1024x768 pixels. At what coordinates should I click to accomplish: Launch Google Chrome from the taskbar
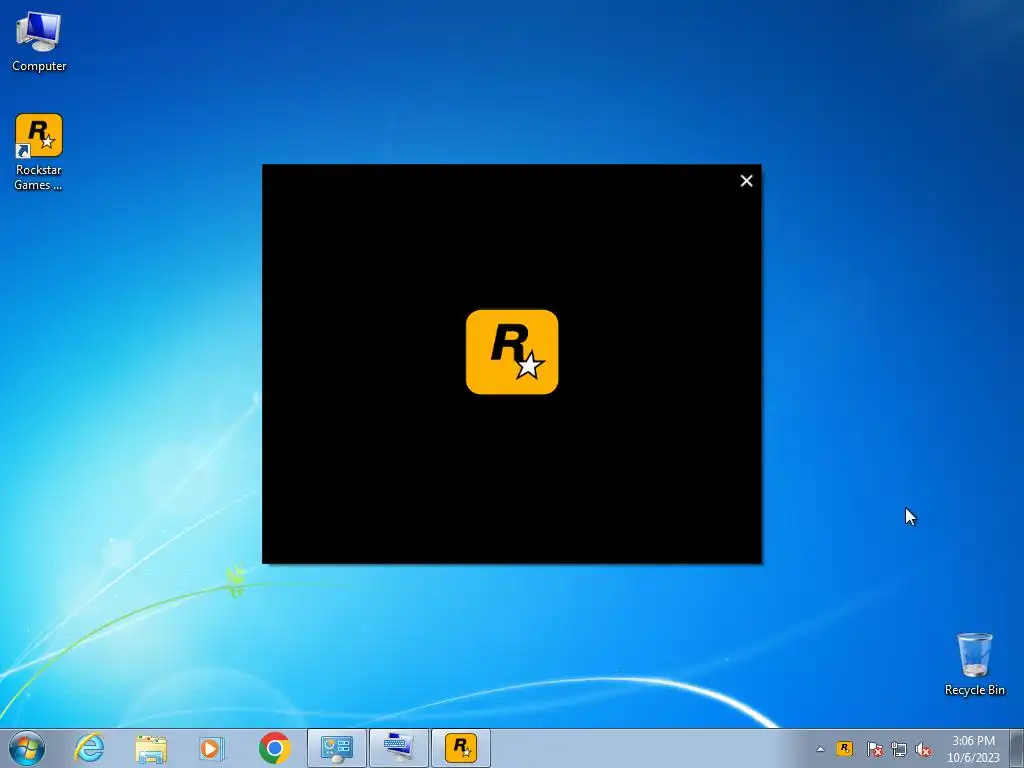coord(274,748)
